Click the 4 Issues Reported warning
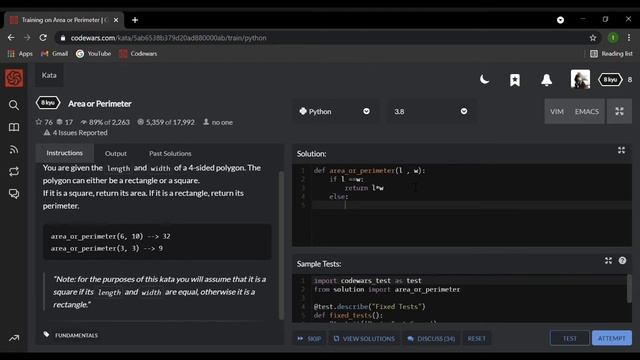The image size is (640, 360). tap(76, 133)
